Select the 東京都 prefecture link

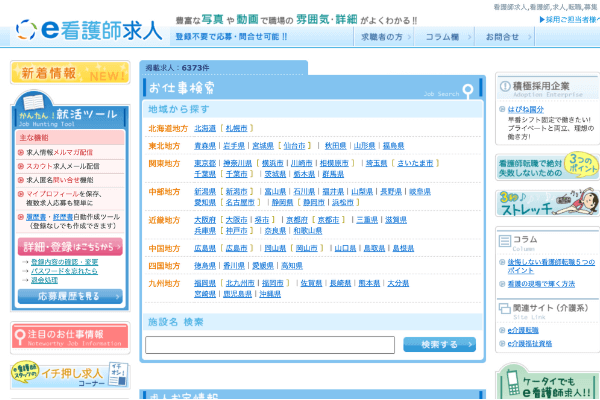(205, 163)
